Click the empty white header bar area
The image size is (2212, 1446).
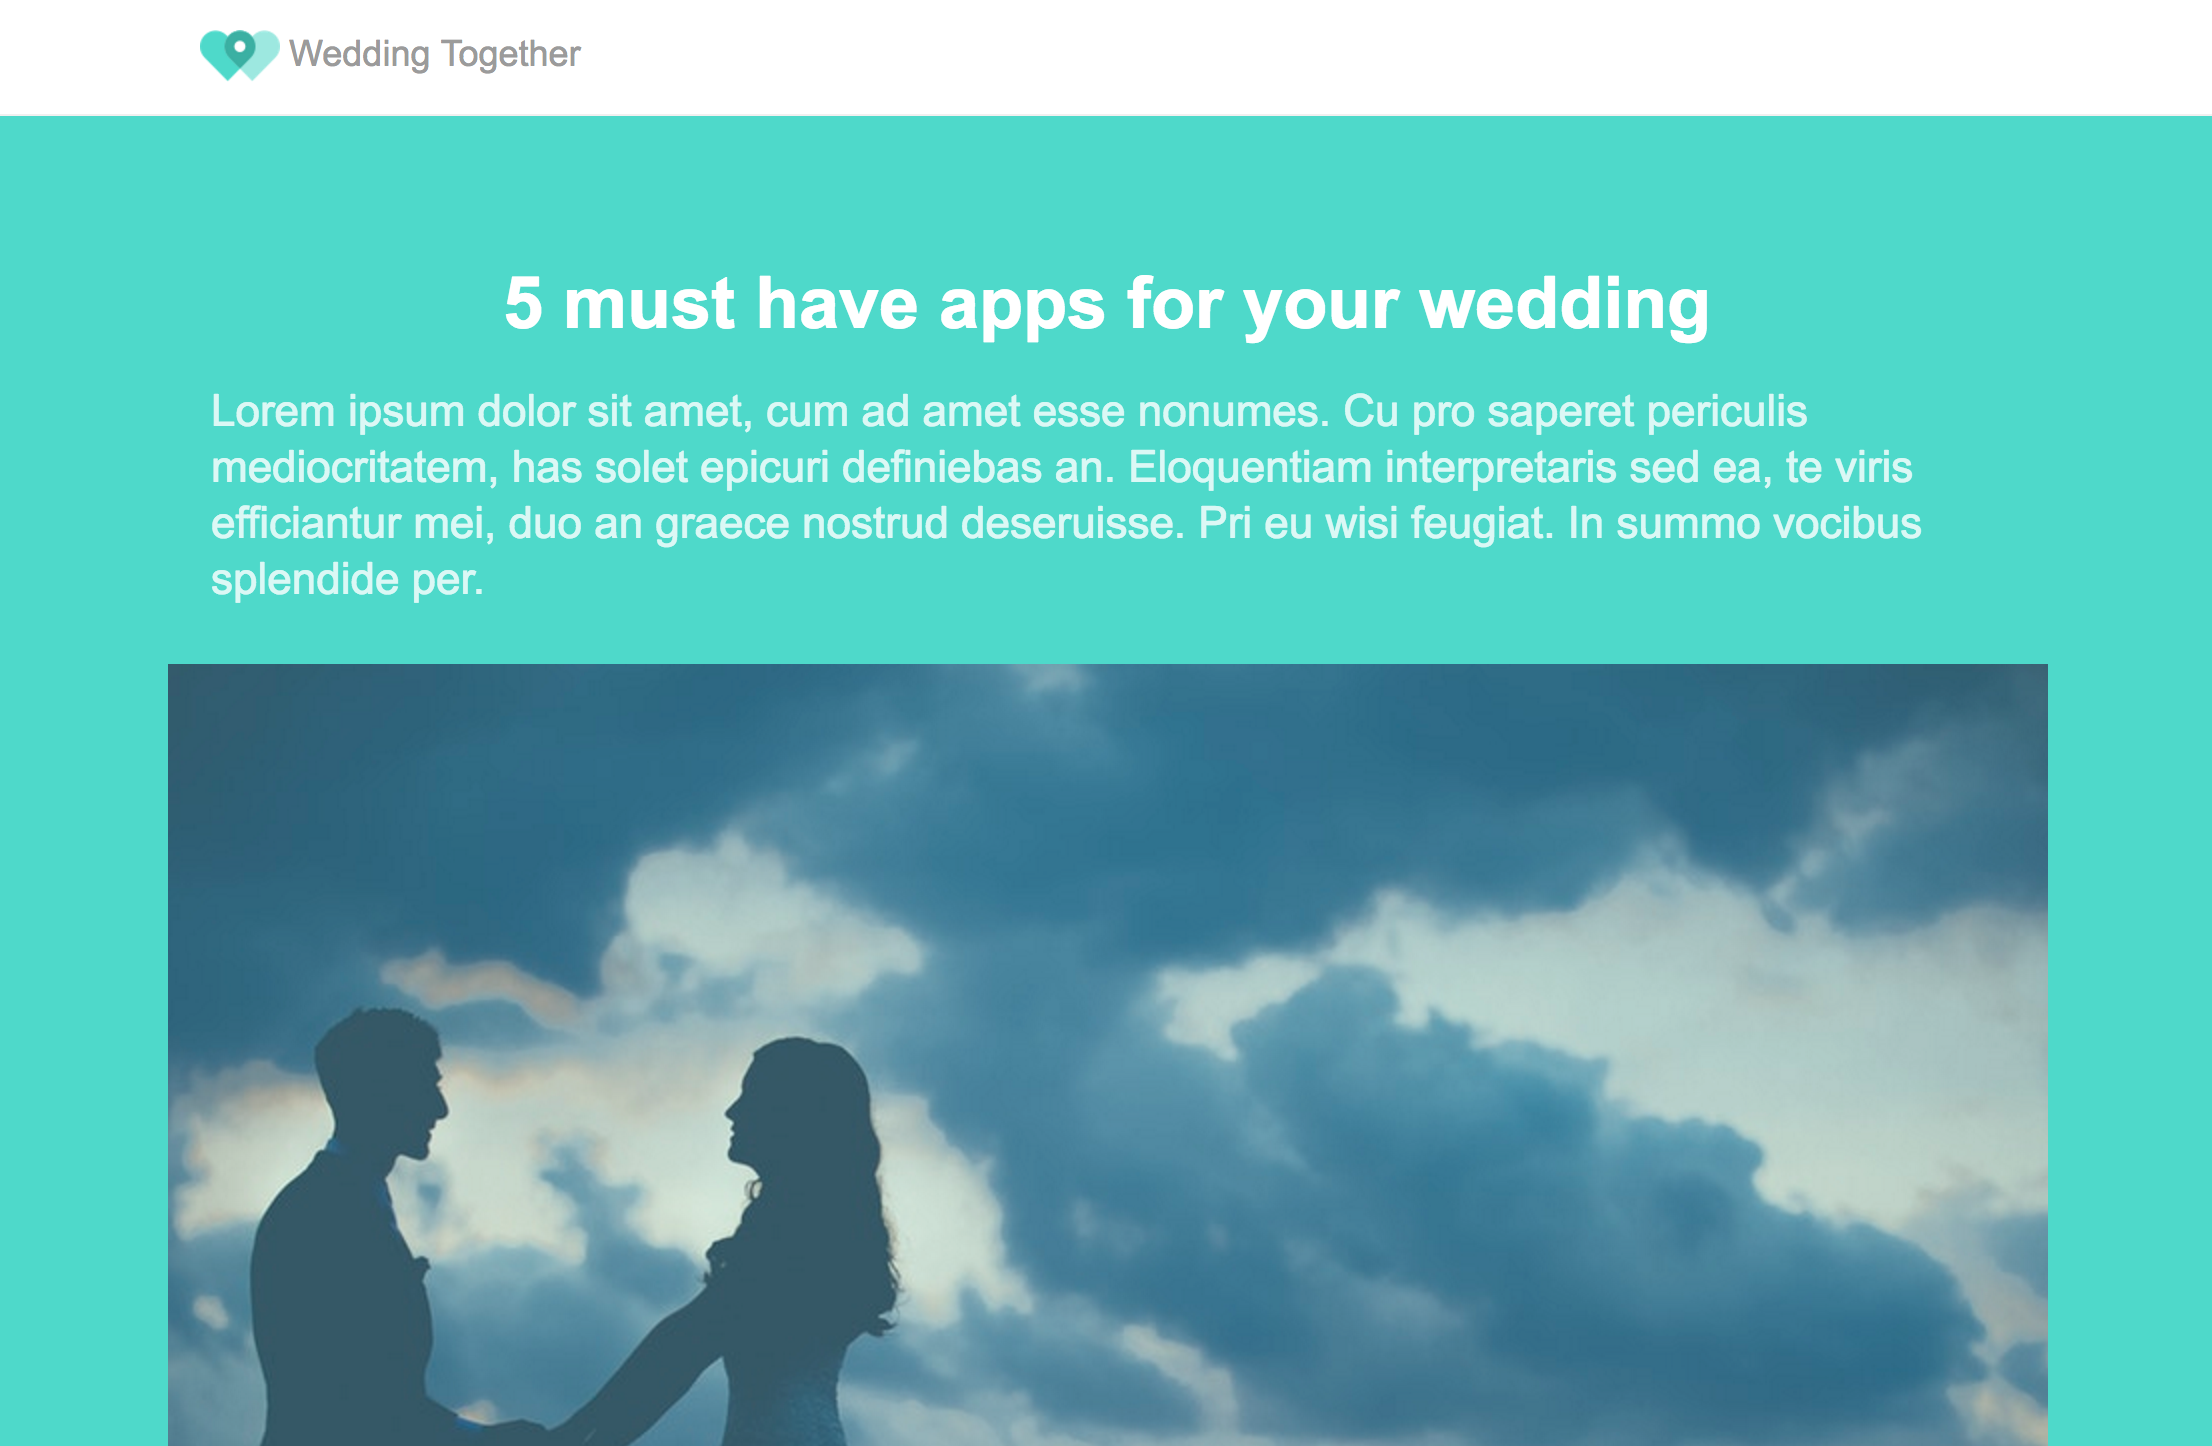1400,56
